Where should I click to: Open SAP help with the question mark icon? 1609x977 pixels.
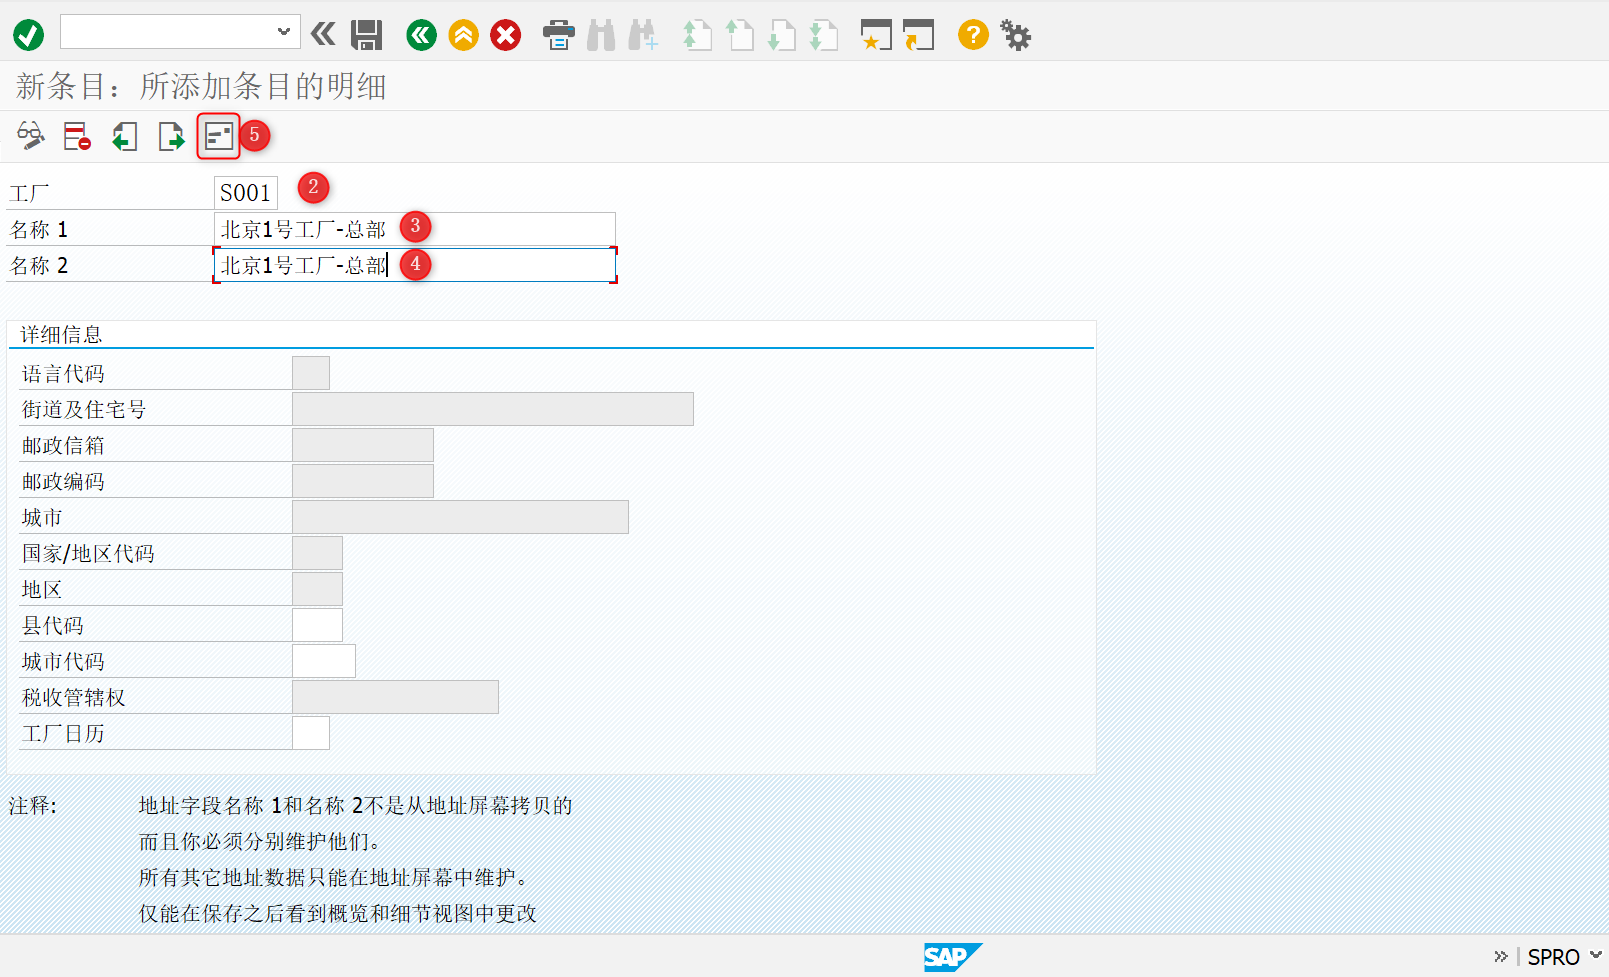point(971,34)
